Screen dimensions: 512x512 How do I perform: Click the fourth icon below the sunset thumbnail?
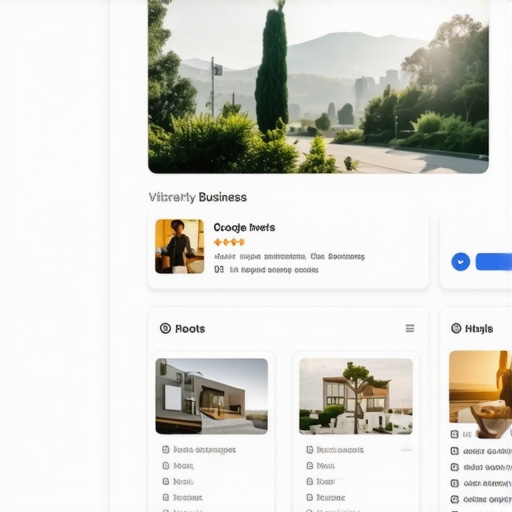455,483
